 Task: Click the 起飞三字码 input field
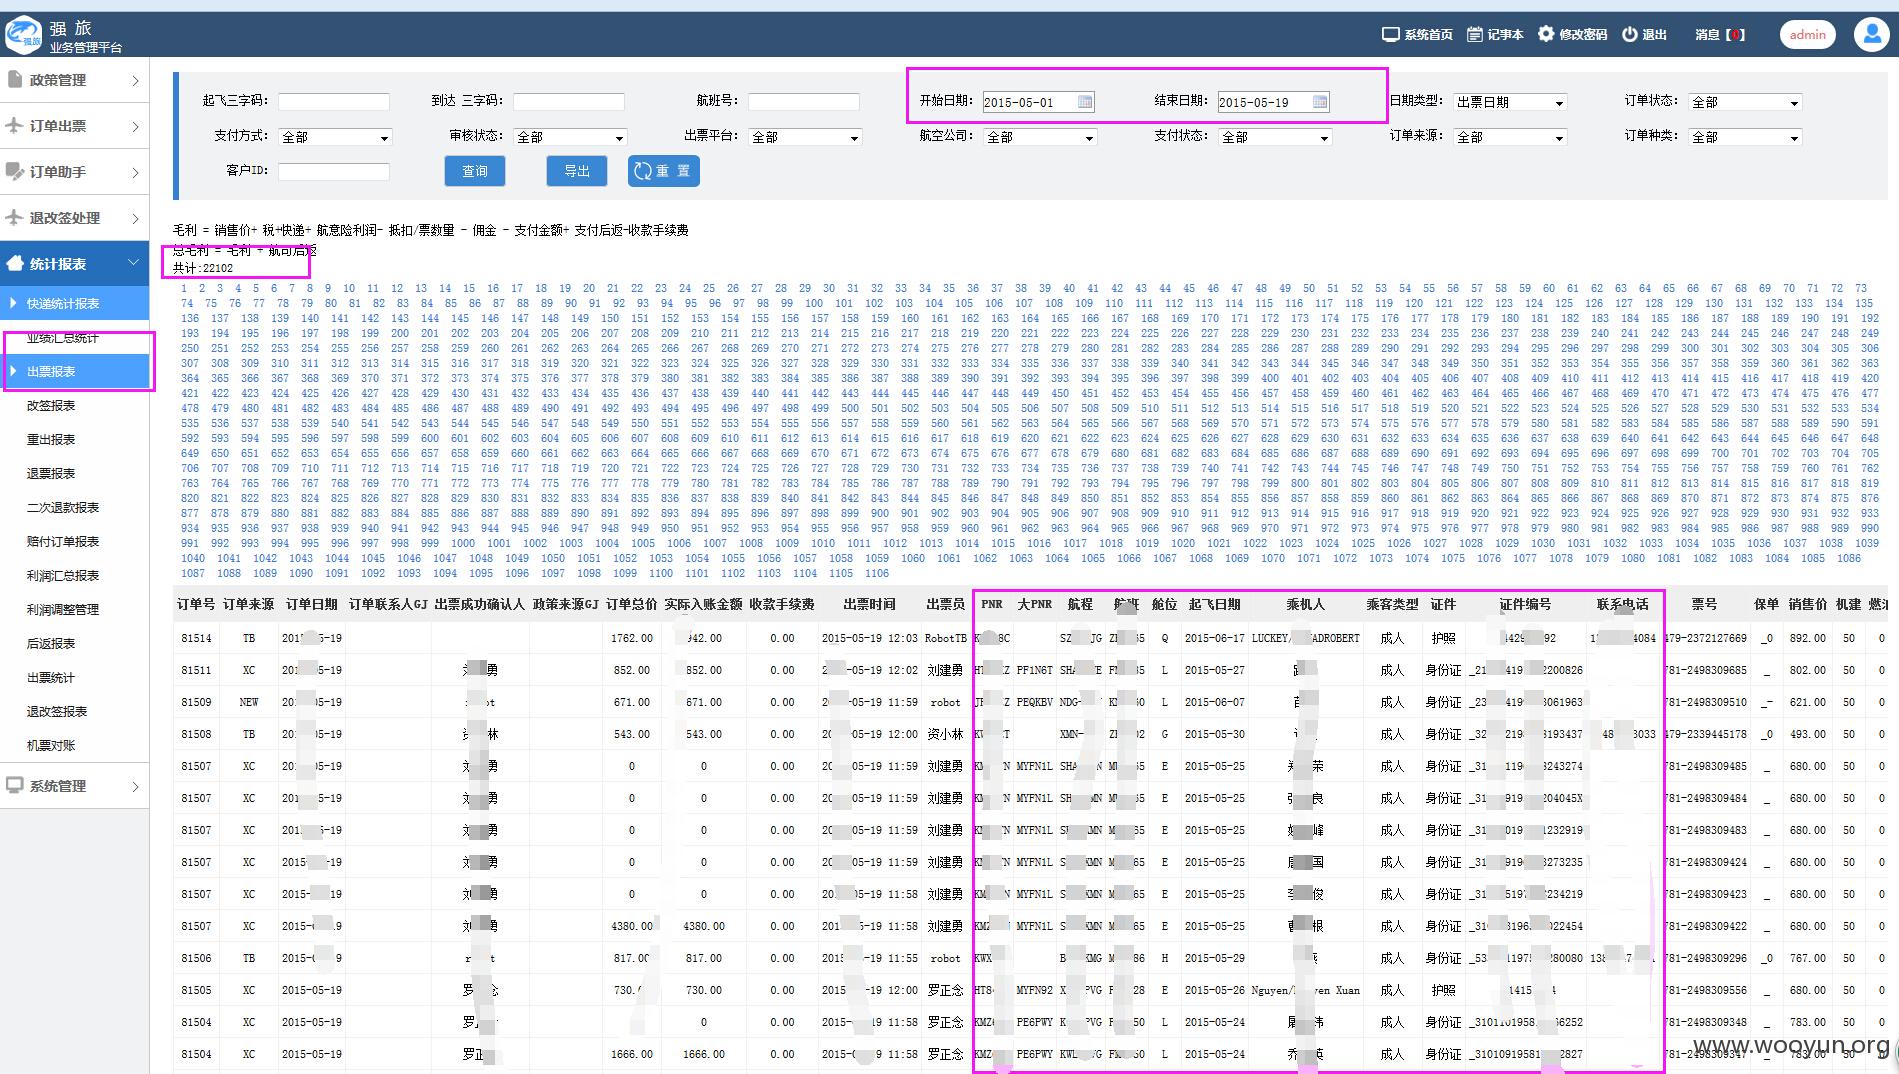[334, 102]
